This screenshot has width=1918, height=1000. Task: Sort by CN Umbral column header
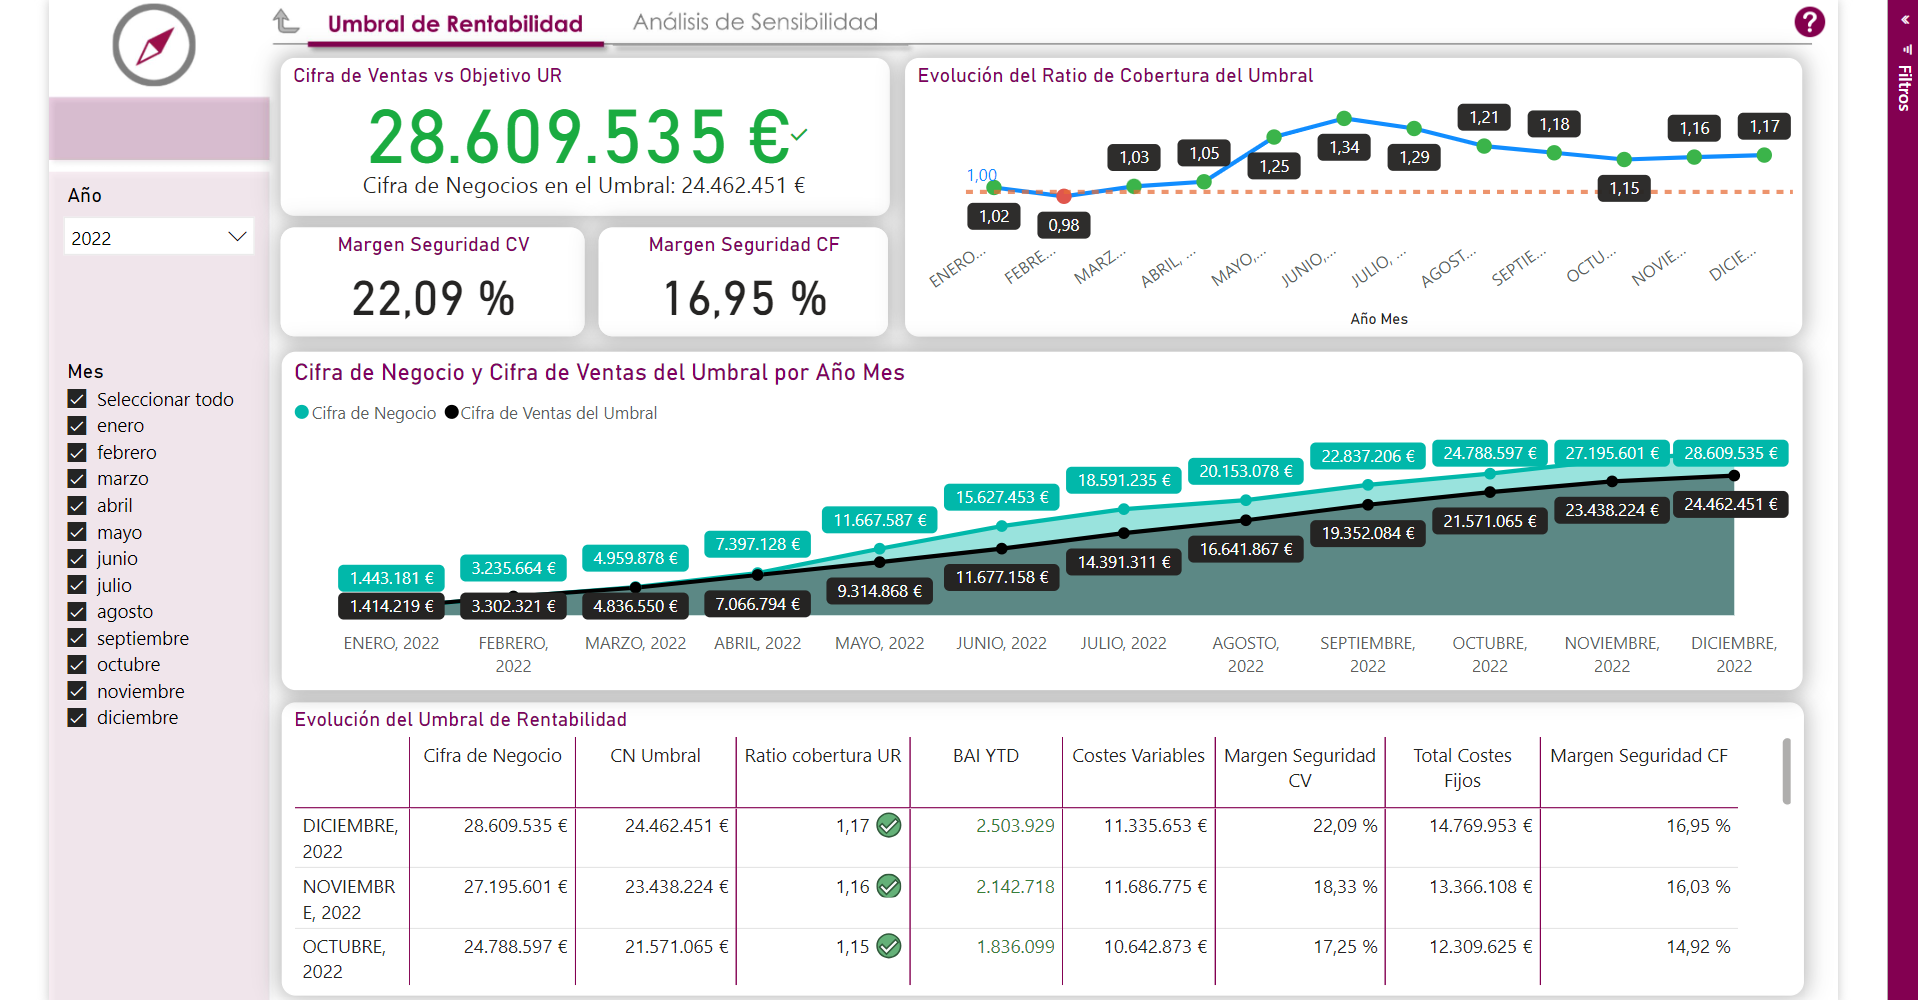pos(655,756)
